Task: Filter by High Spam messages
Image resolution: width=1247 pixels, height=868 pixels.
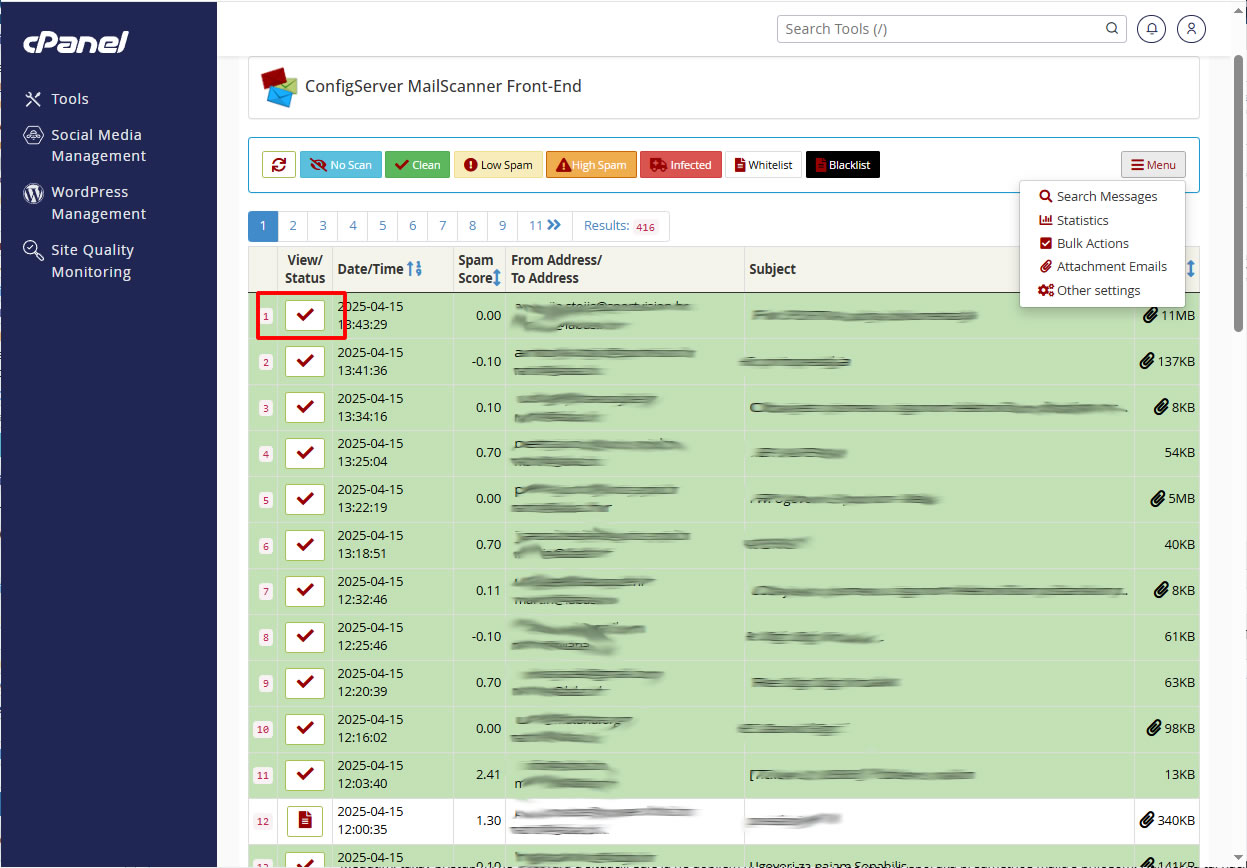Action: (591, 165)
